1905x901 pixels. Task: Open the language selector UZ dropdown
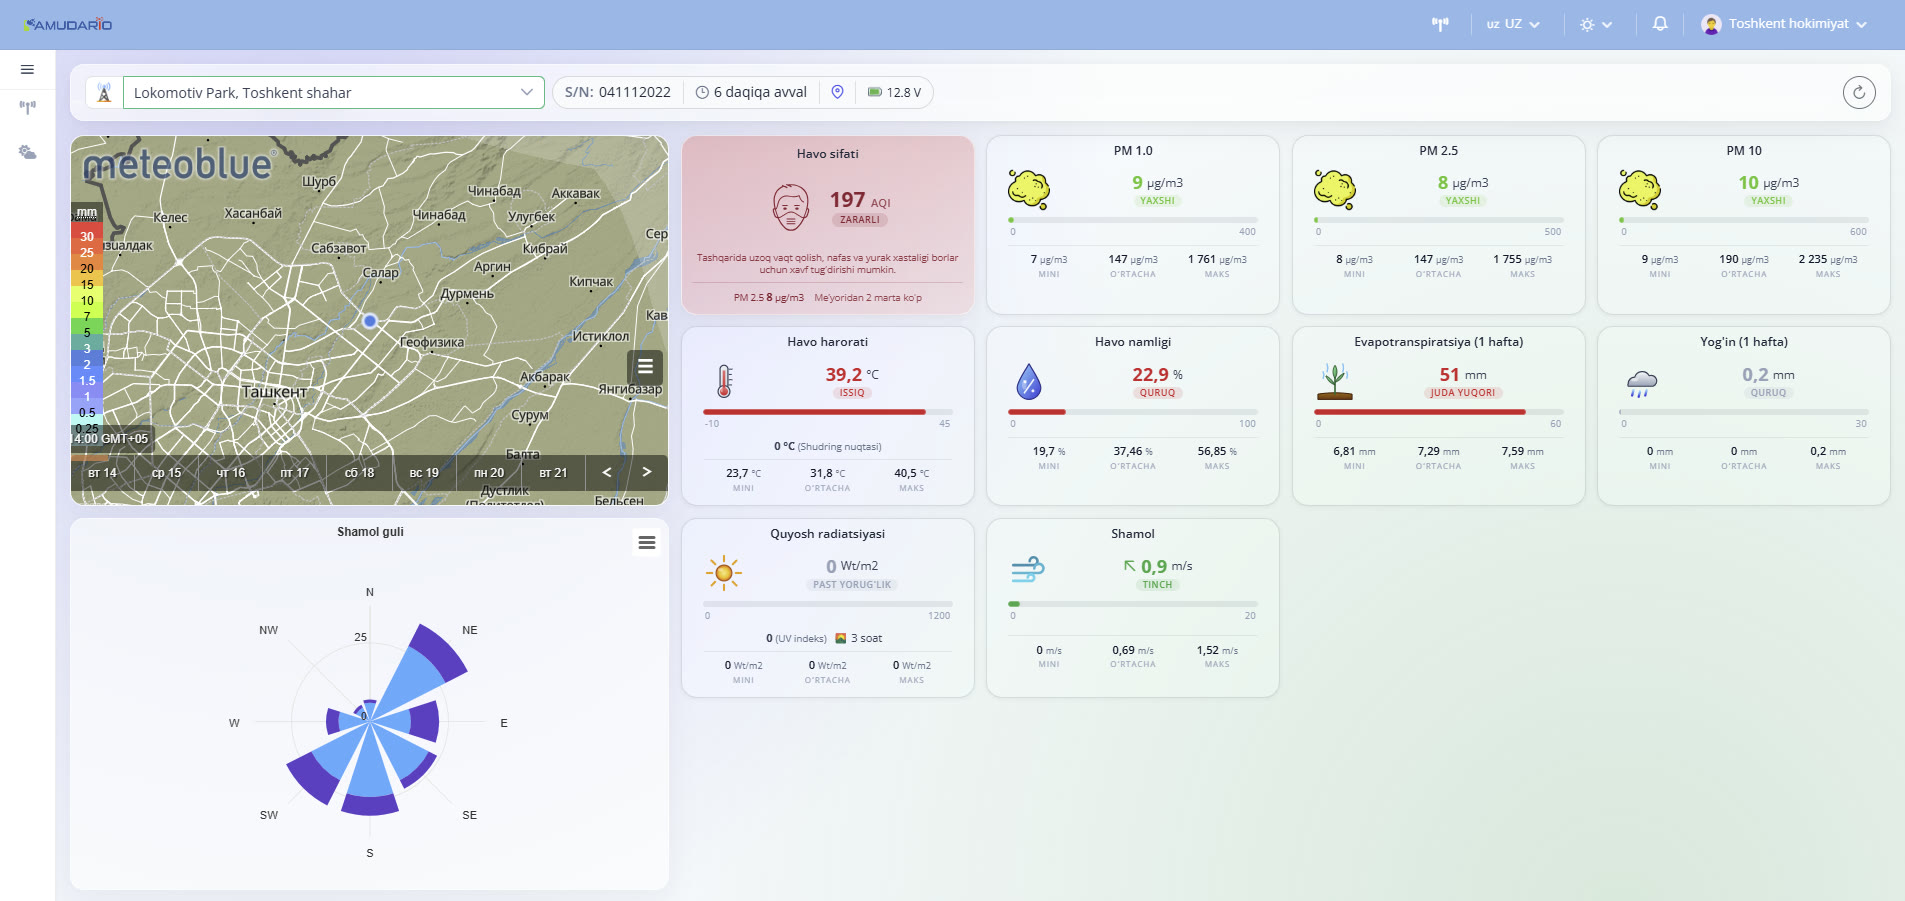[x=1513, y=24]
